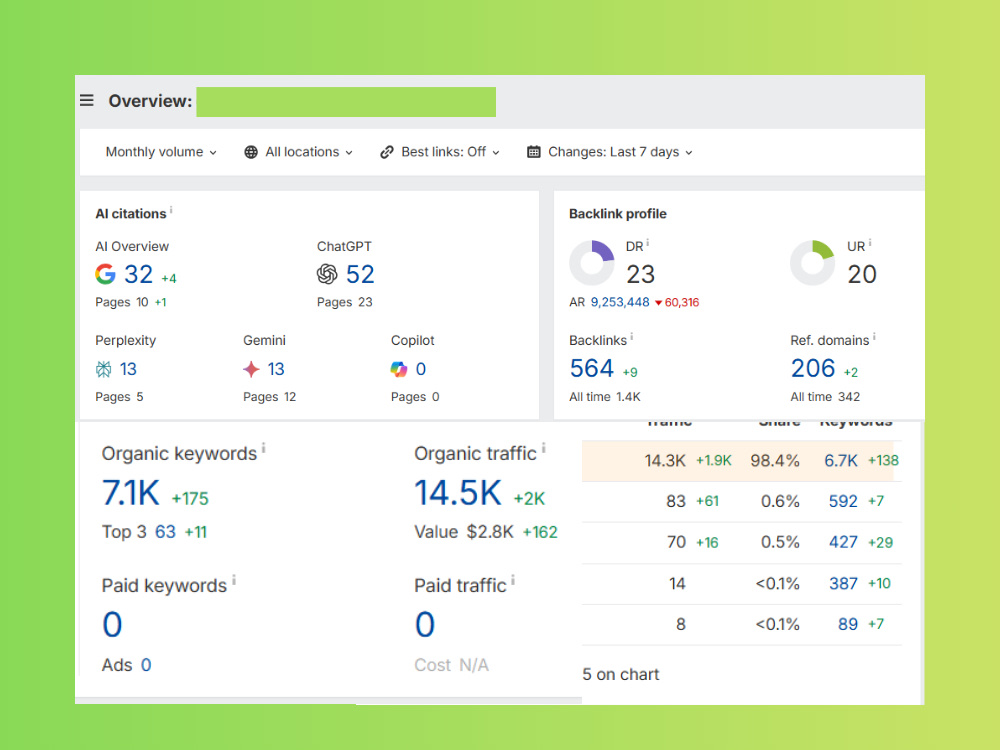Screen dimensions: 1000x750
Task: Open the Gemini citations count 13
Action: click(x=276, y=369)
